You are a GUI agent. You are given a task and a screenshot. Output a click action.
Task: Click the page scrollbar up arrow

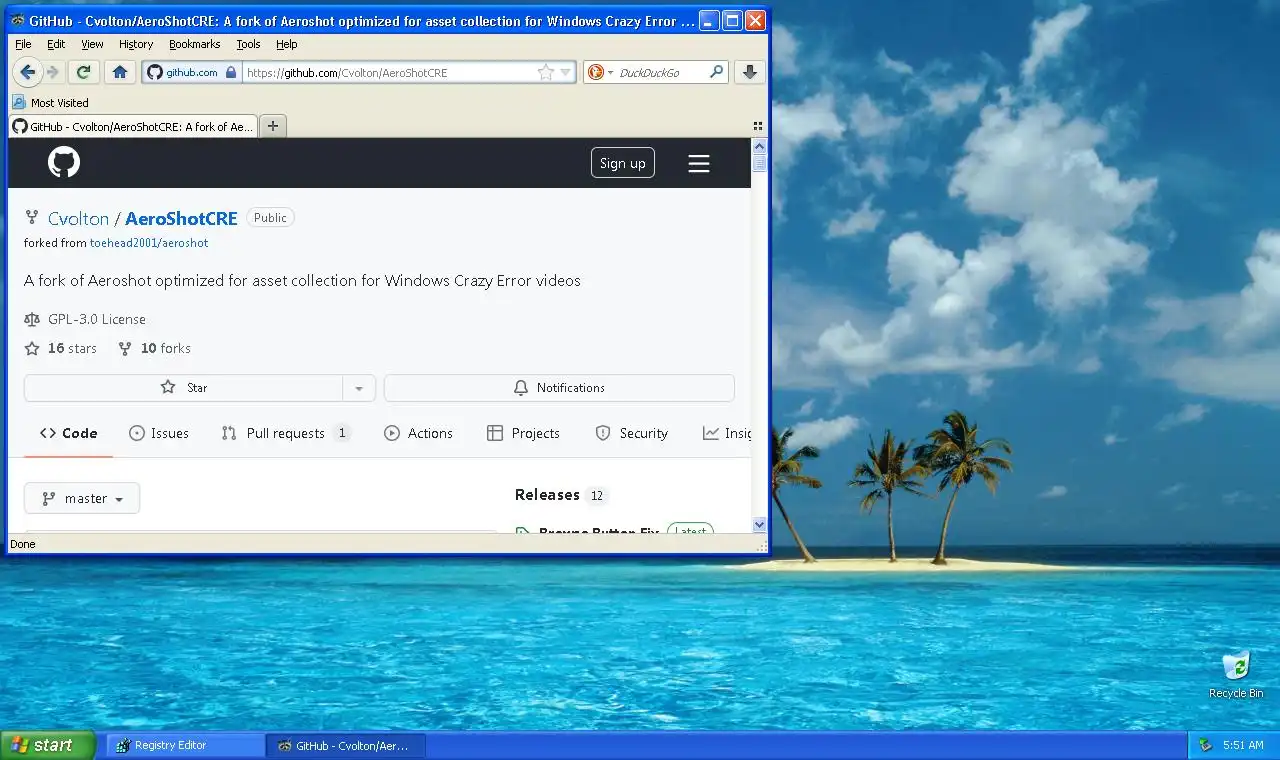759,146
